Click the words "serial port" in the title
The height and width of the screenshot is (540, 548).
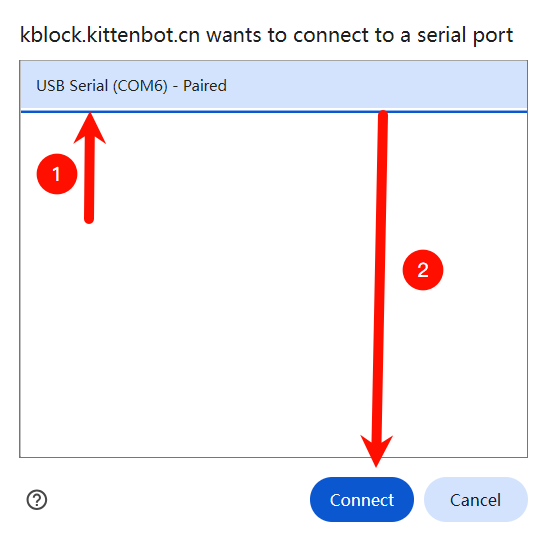(x=465, y=36)
